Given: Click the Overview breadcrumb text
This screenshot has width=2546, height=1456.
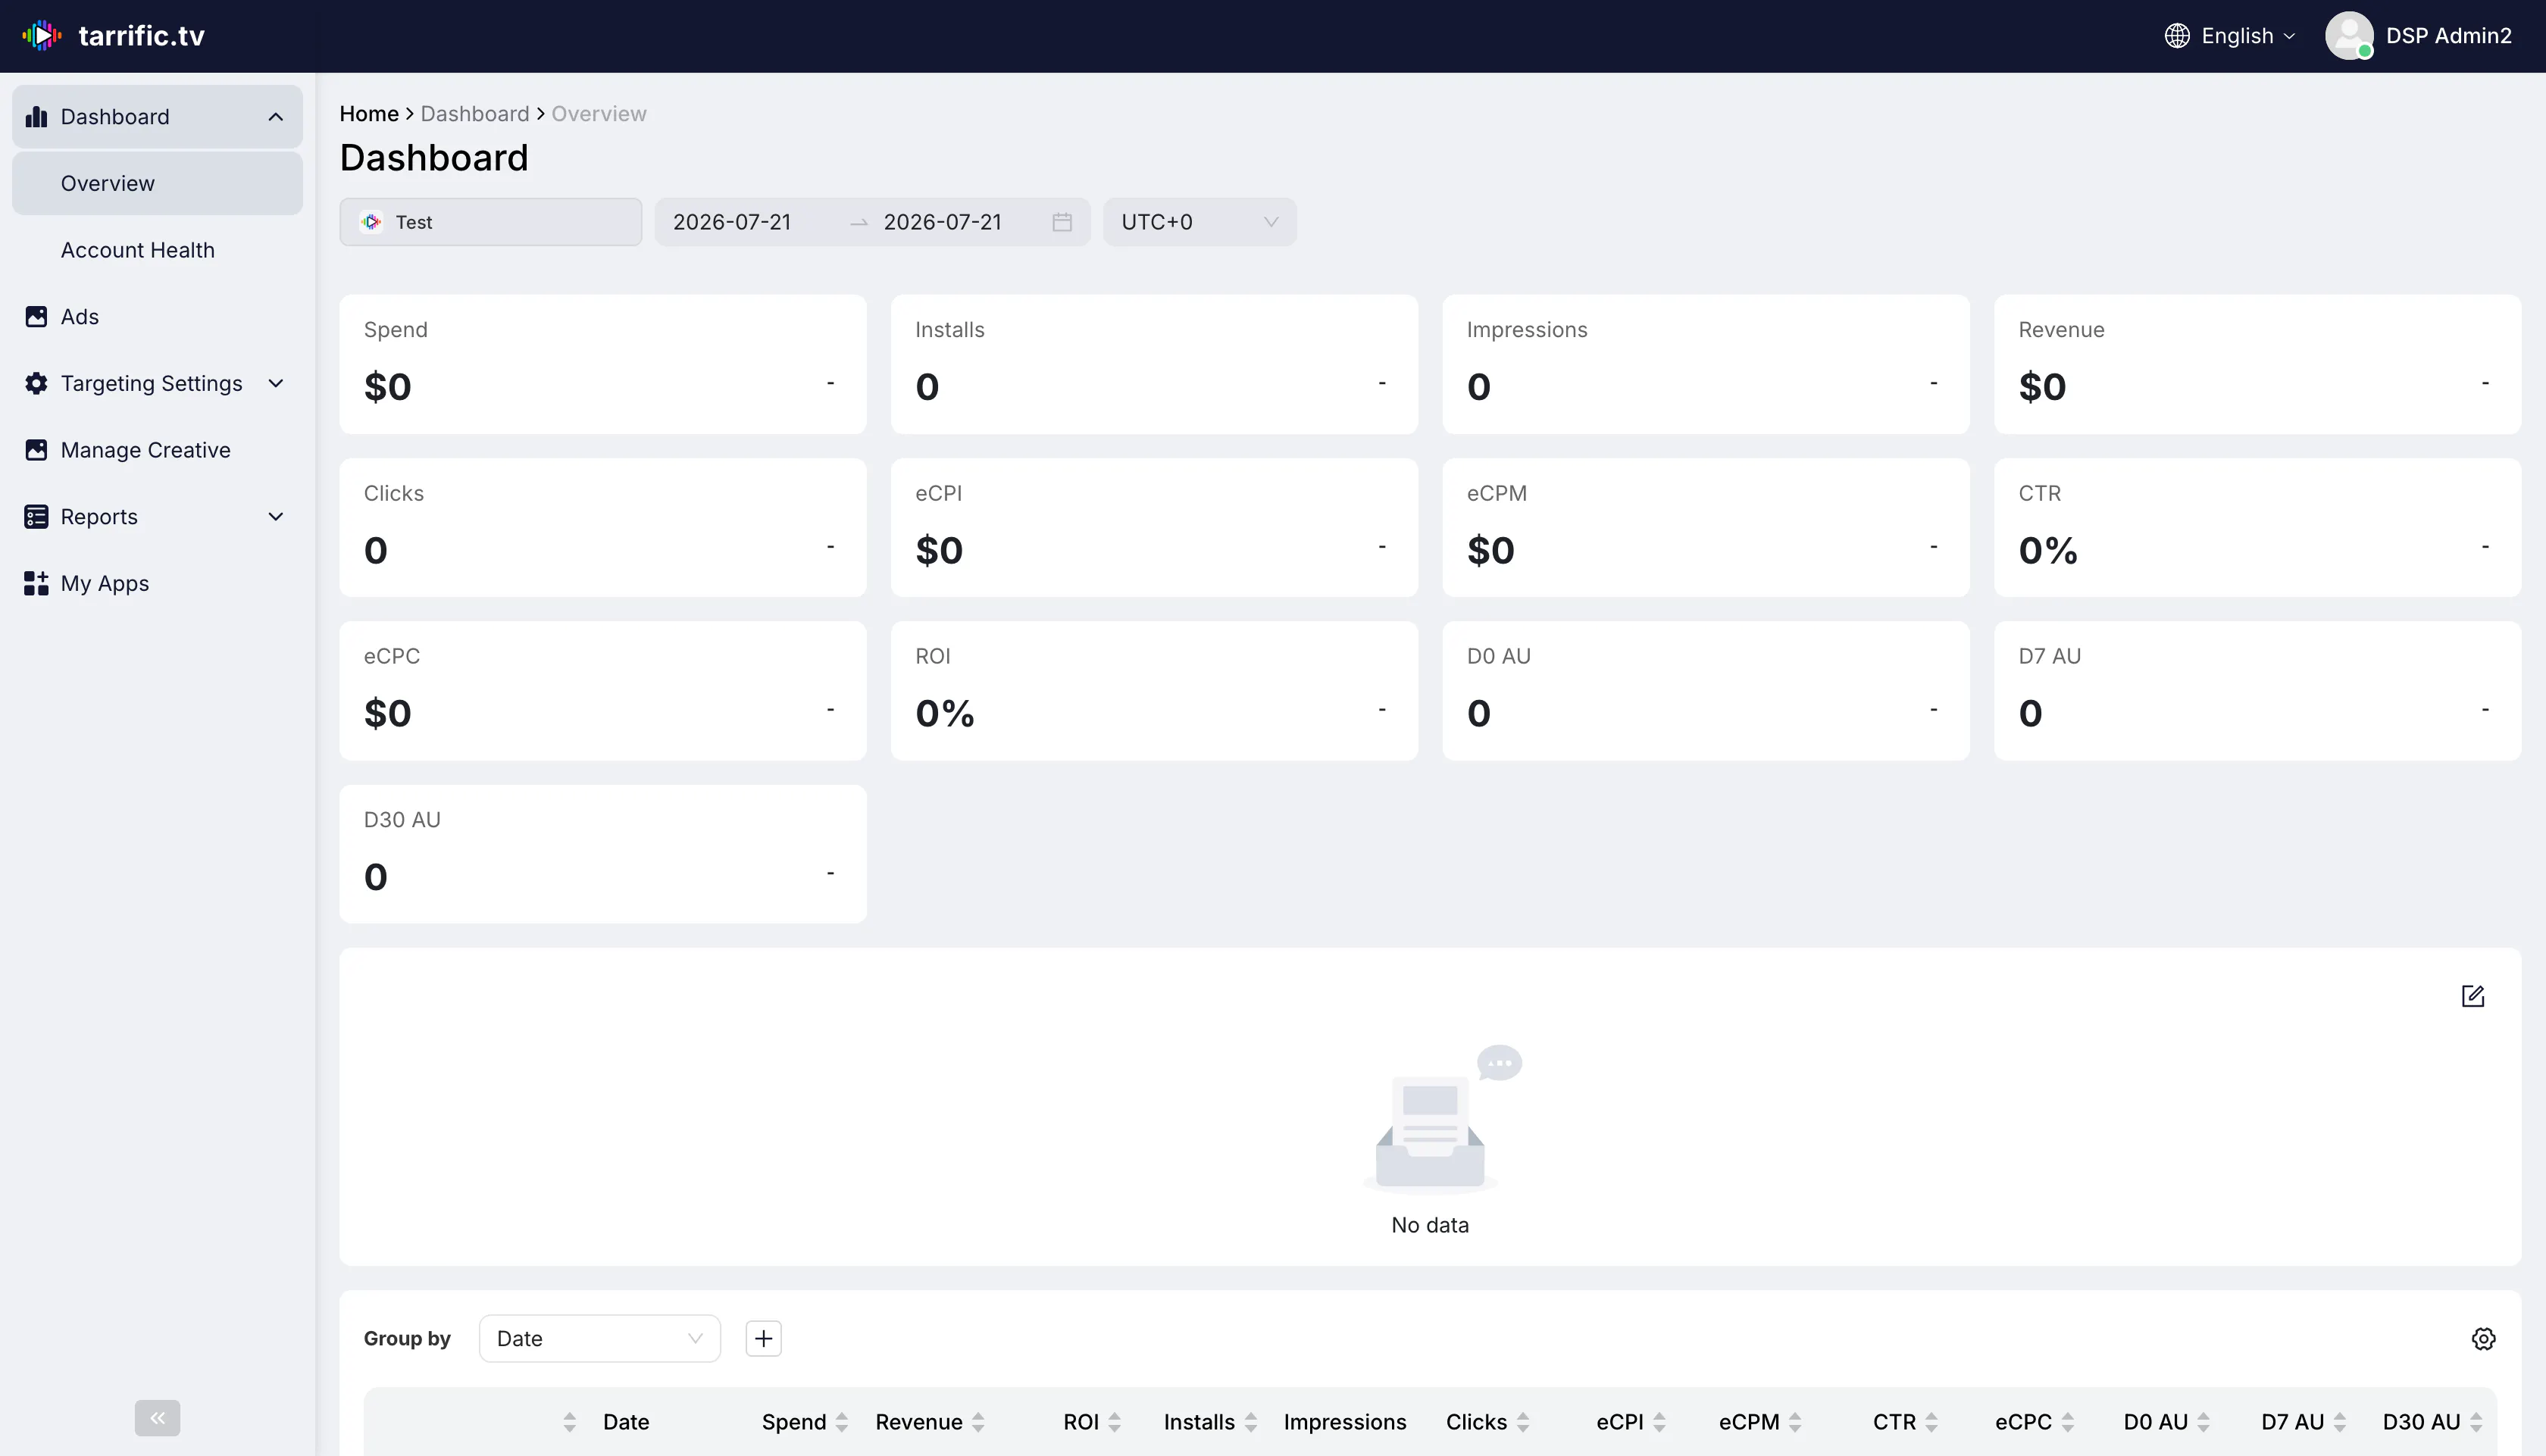Looking at the screenshot, I should click(x=599, y=114).
